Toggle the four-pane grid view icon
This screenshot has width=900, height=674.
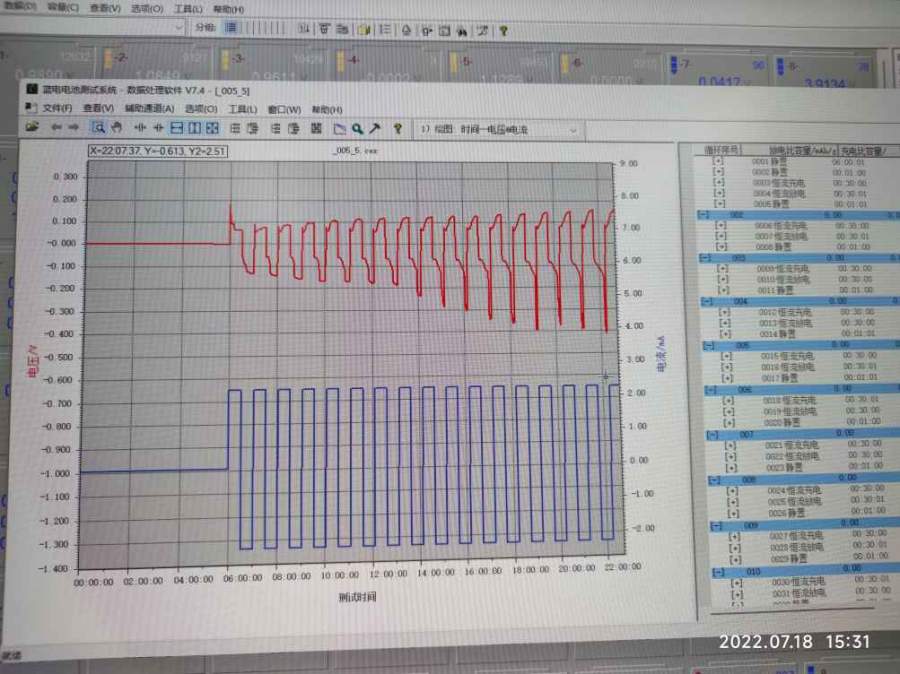(x=212, y=128)
